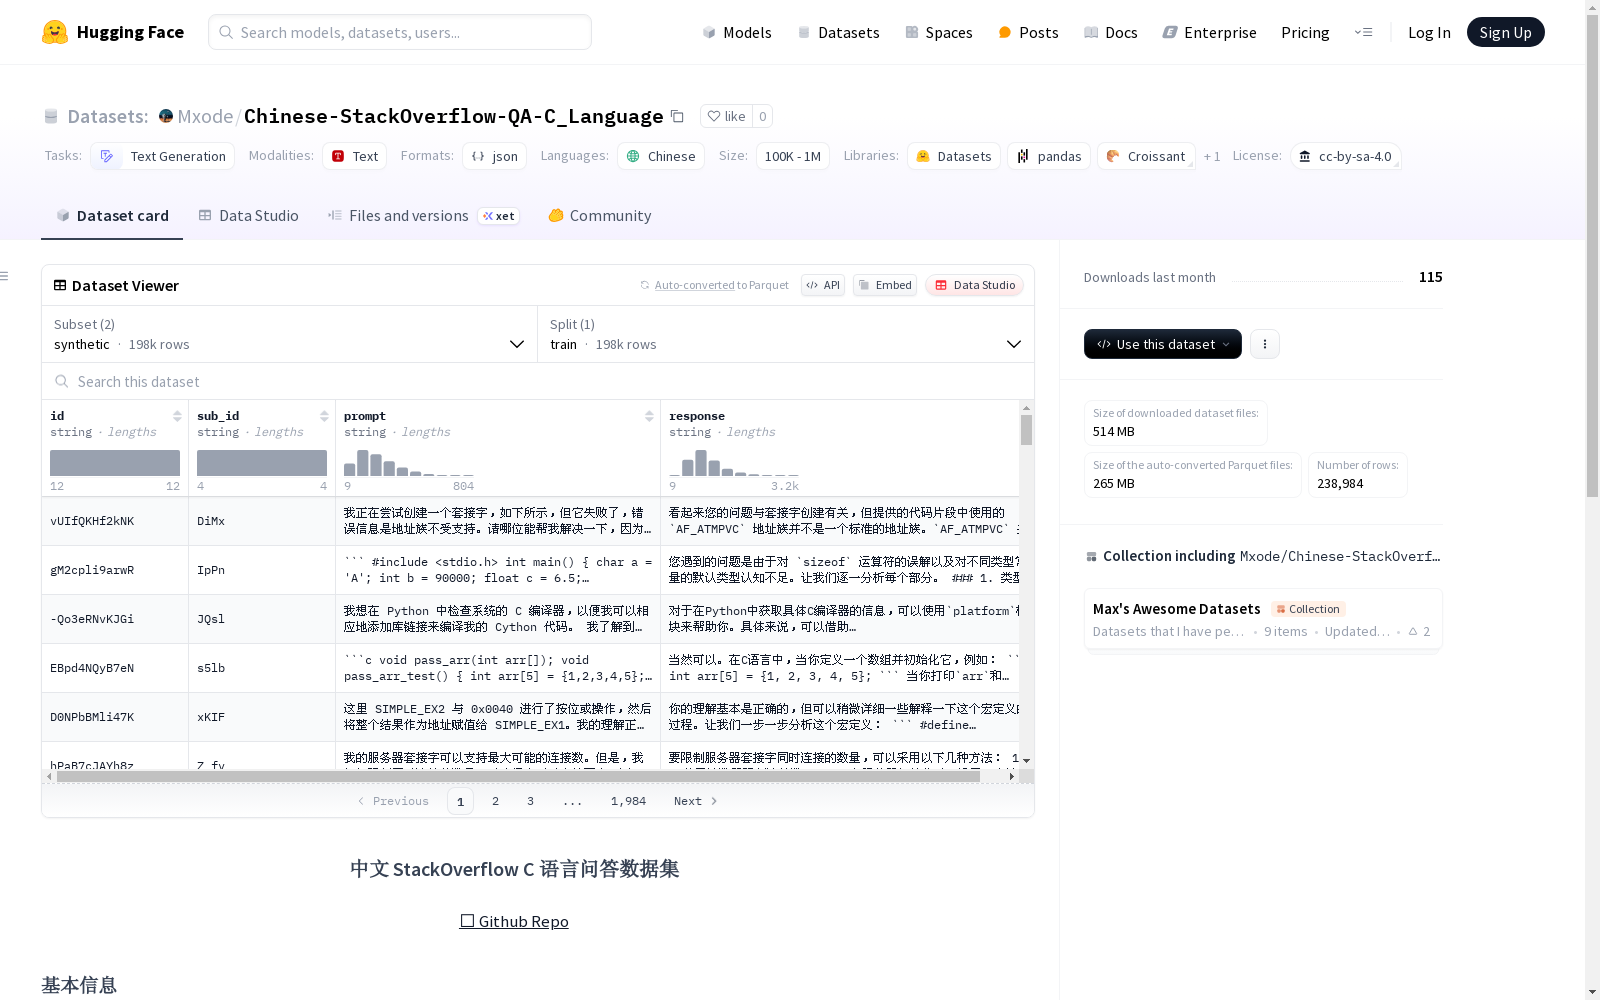Click the Mxode author link
This screenshot has height=1000, width=1600.
point(205,116)
